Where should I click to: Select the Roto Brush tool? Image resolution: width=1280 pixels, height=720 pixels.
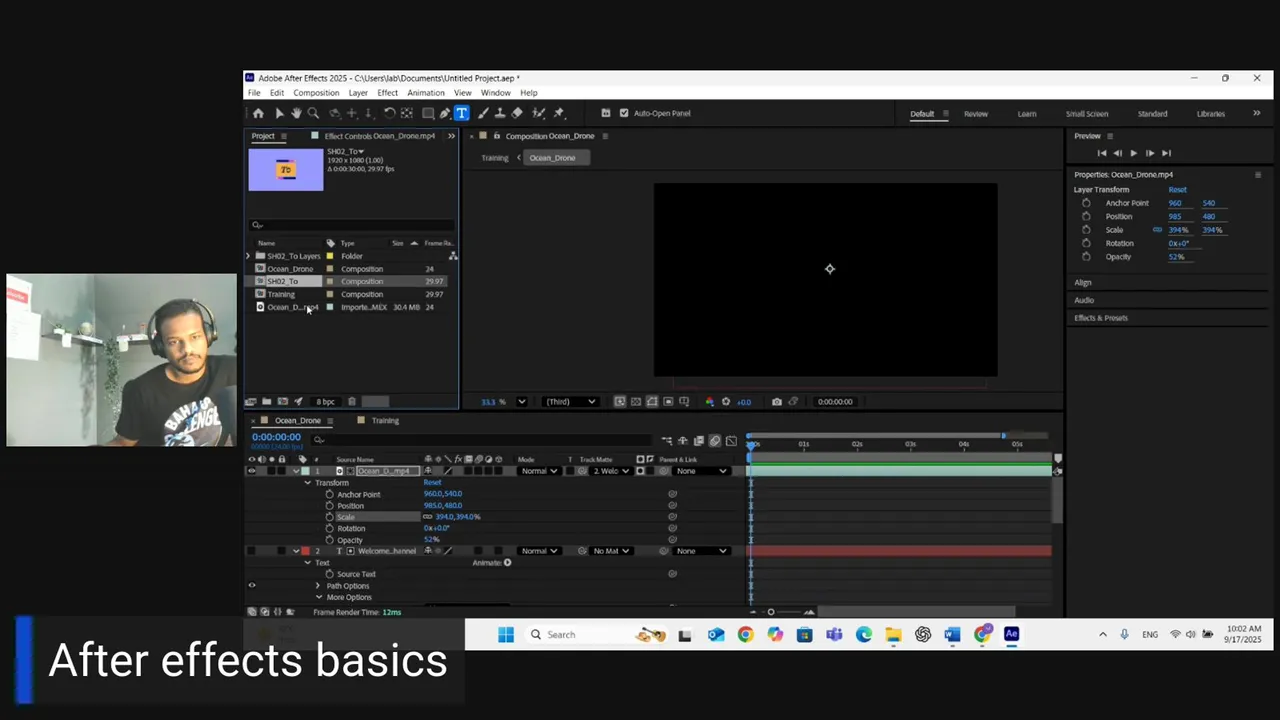(x=538, y=113)
